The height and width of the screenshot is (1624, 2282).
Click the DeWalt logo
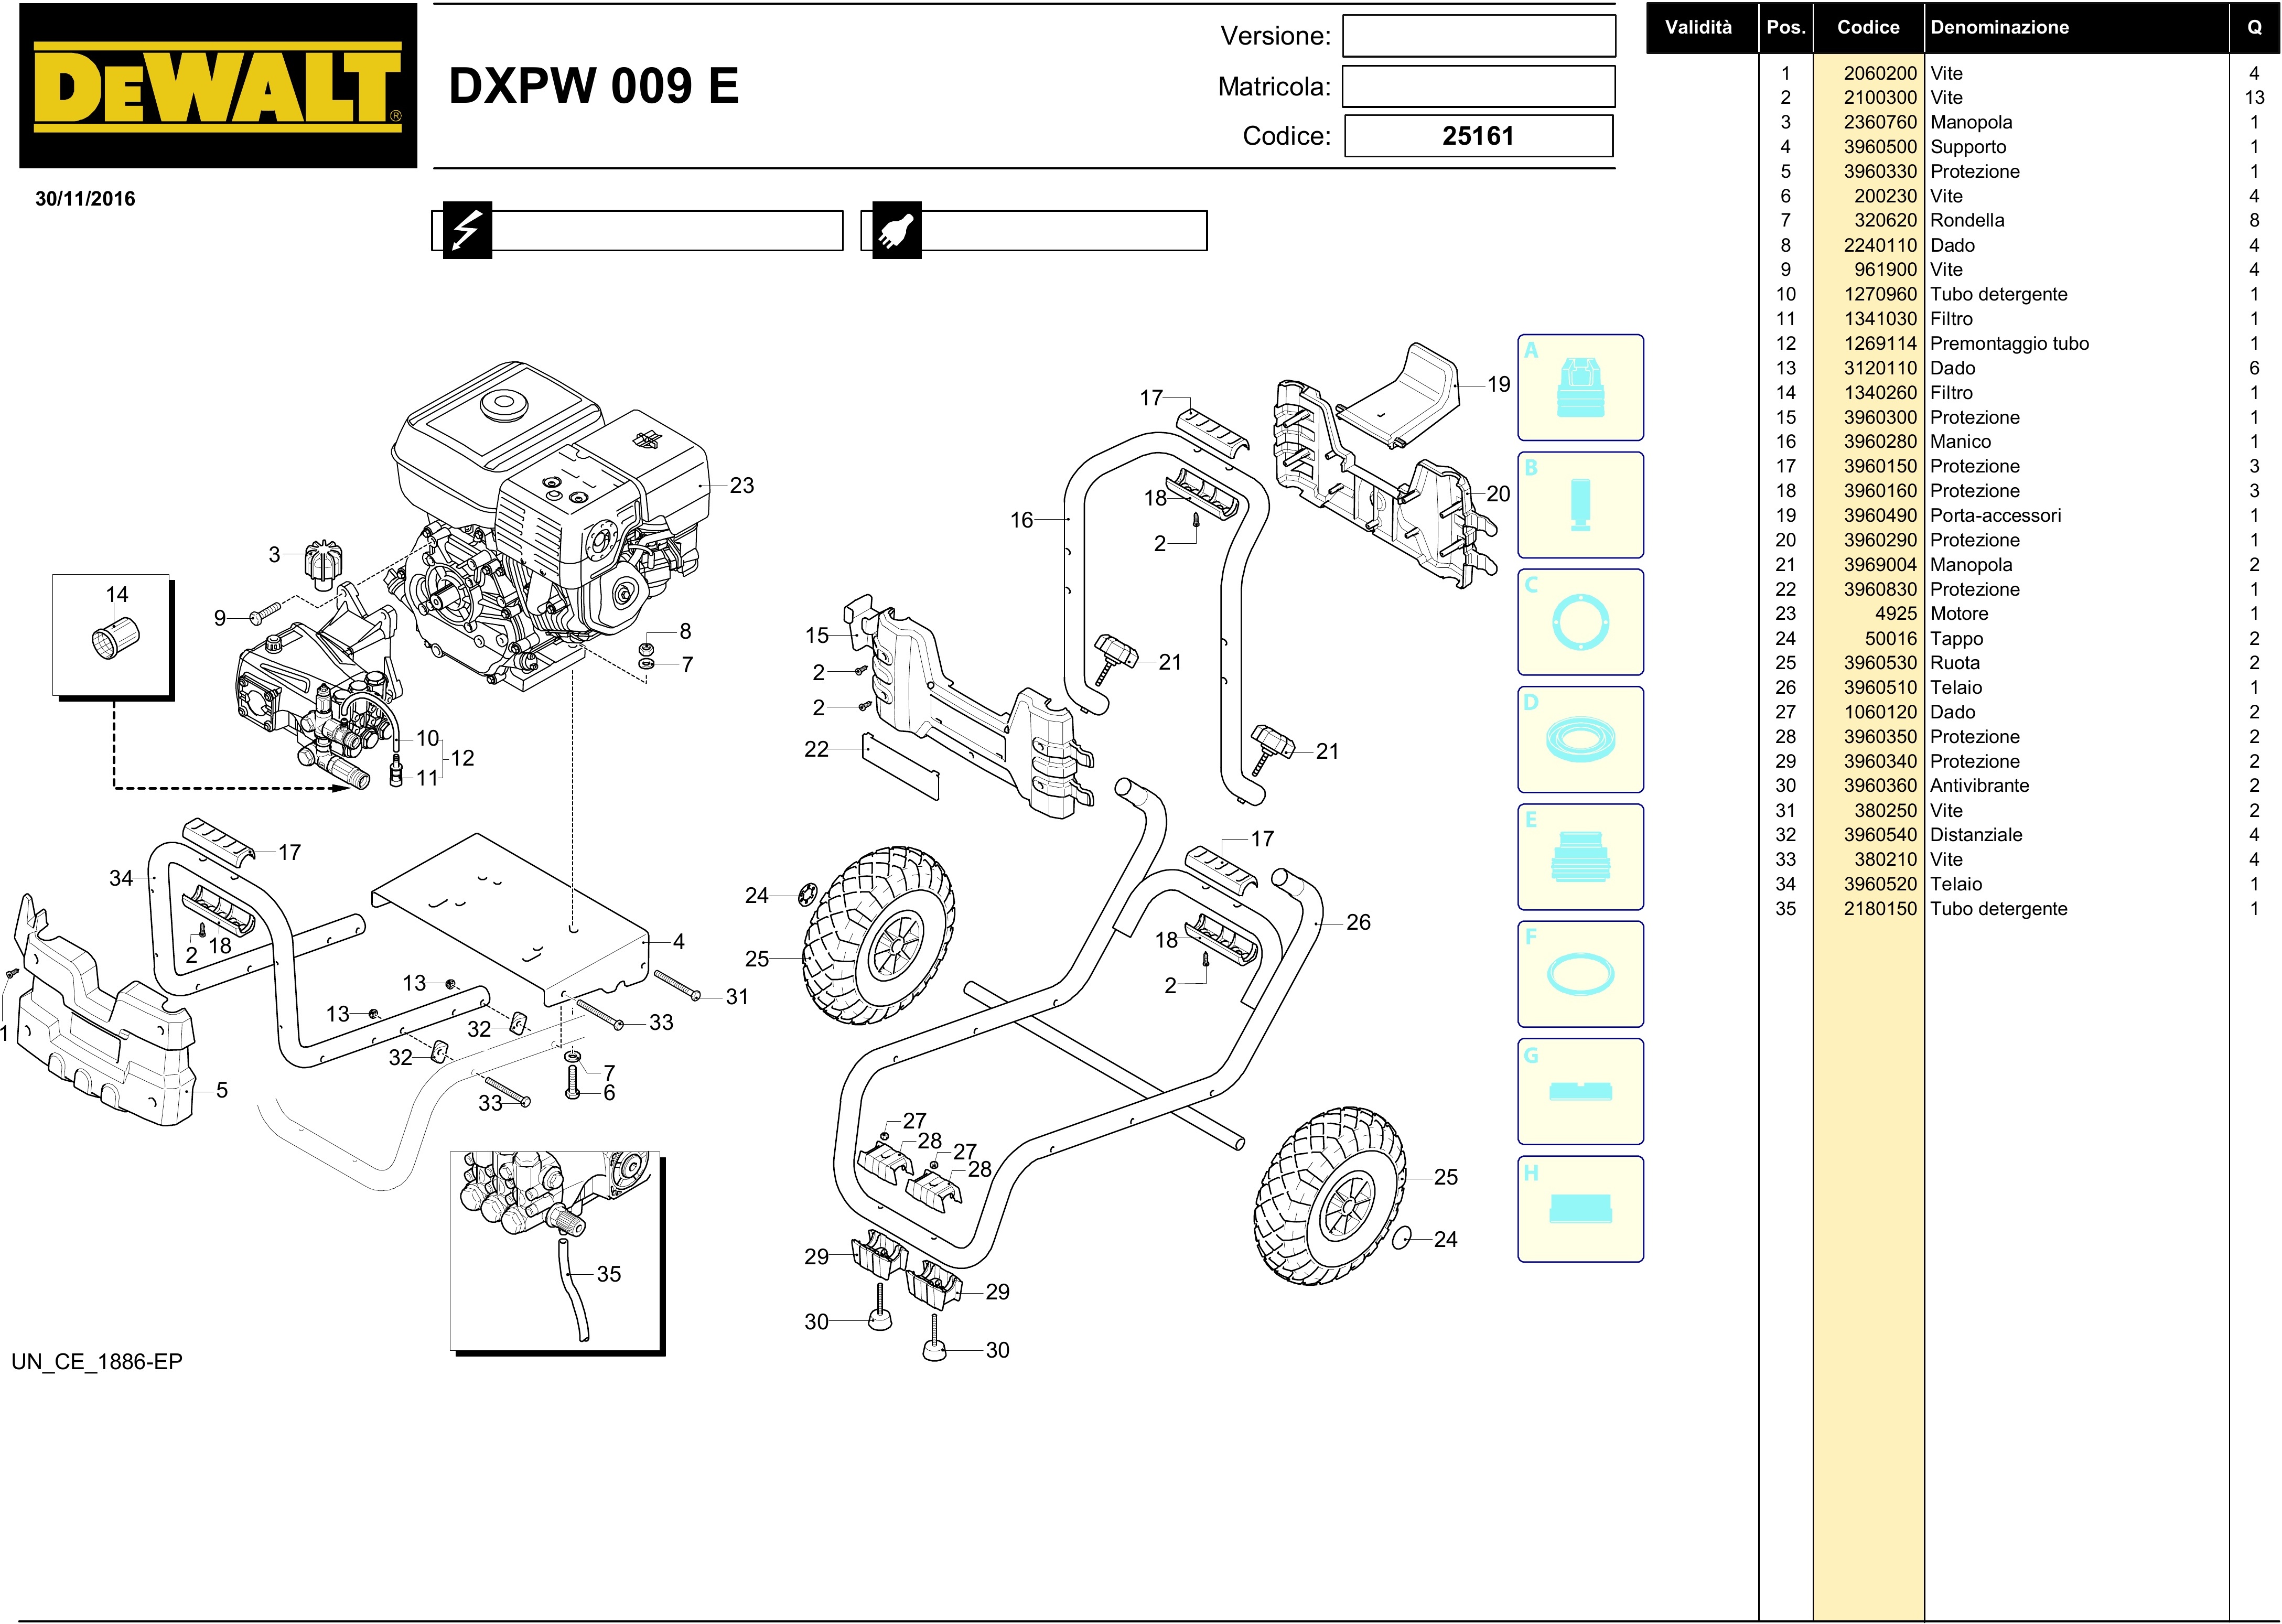217,86
